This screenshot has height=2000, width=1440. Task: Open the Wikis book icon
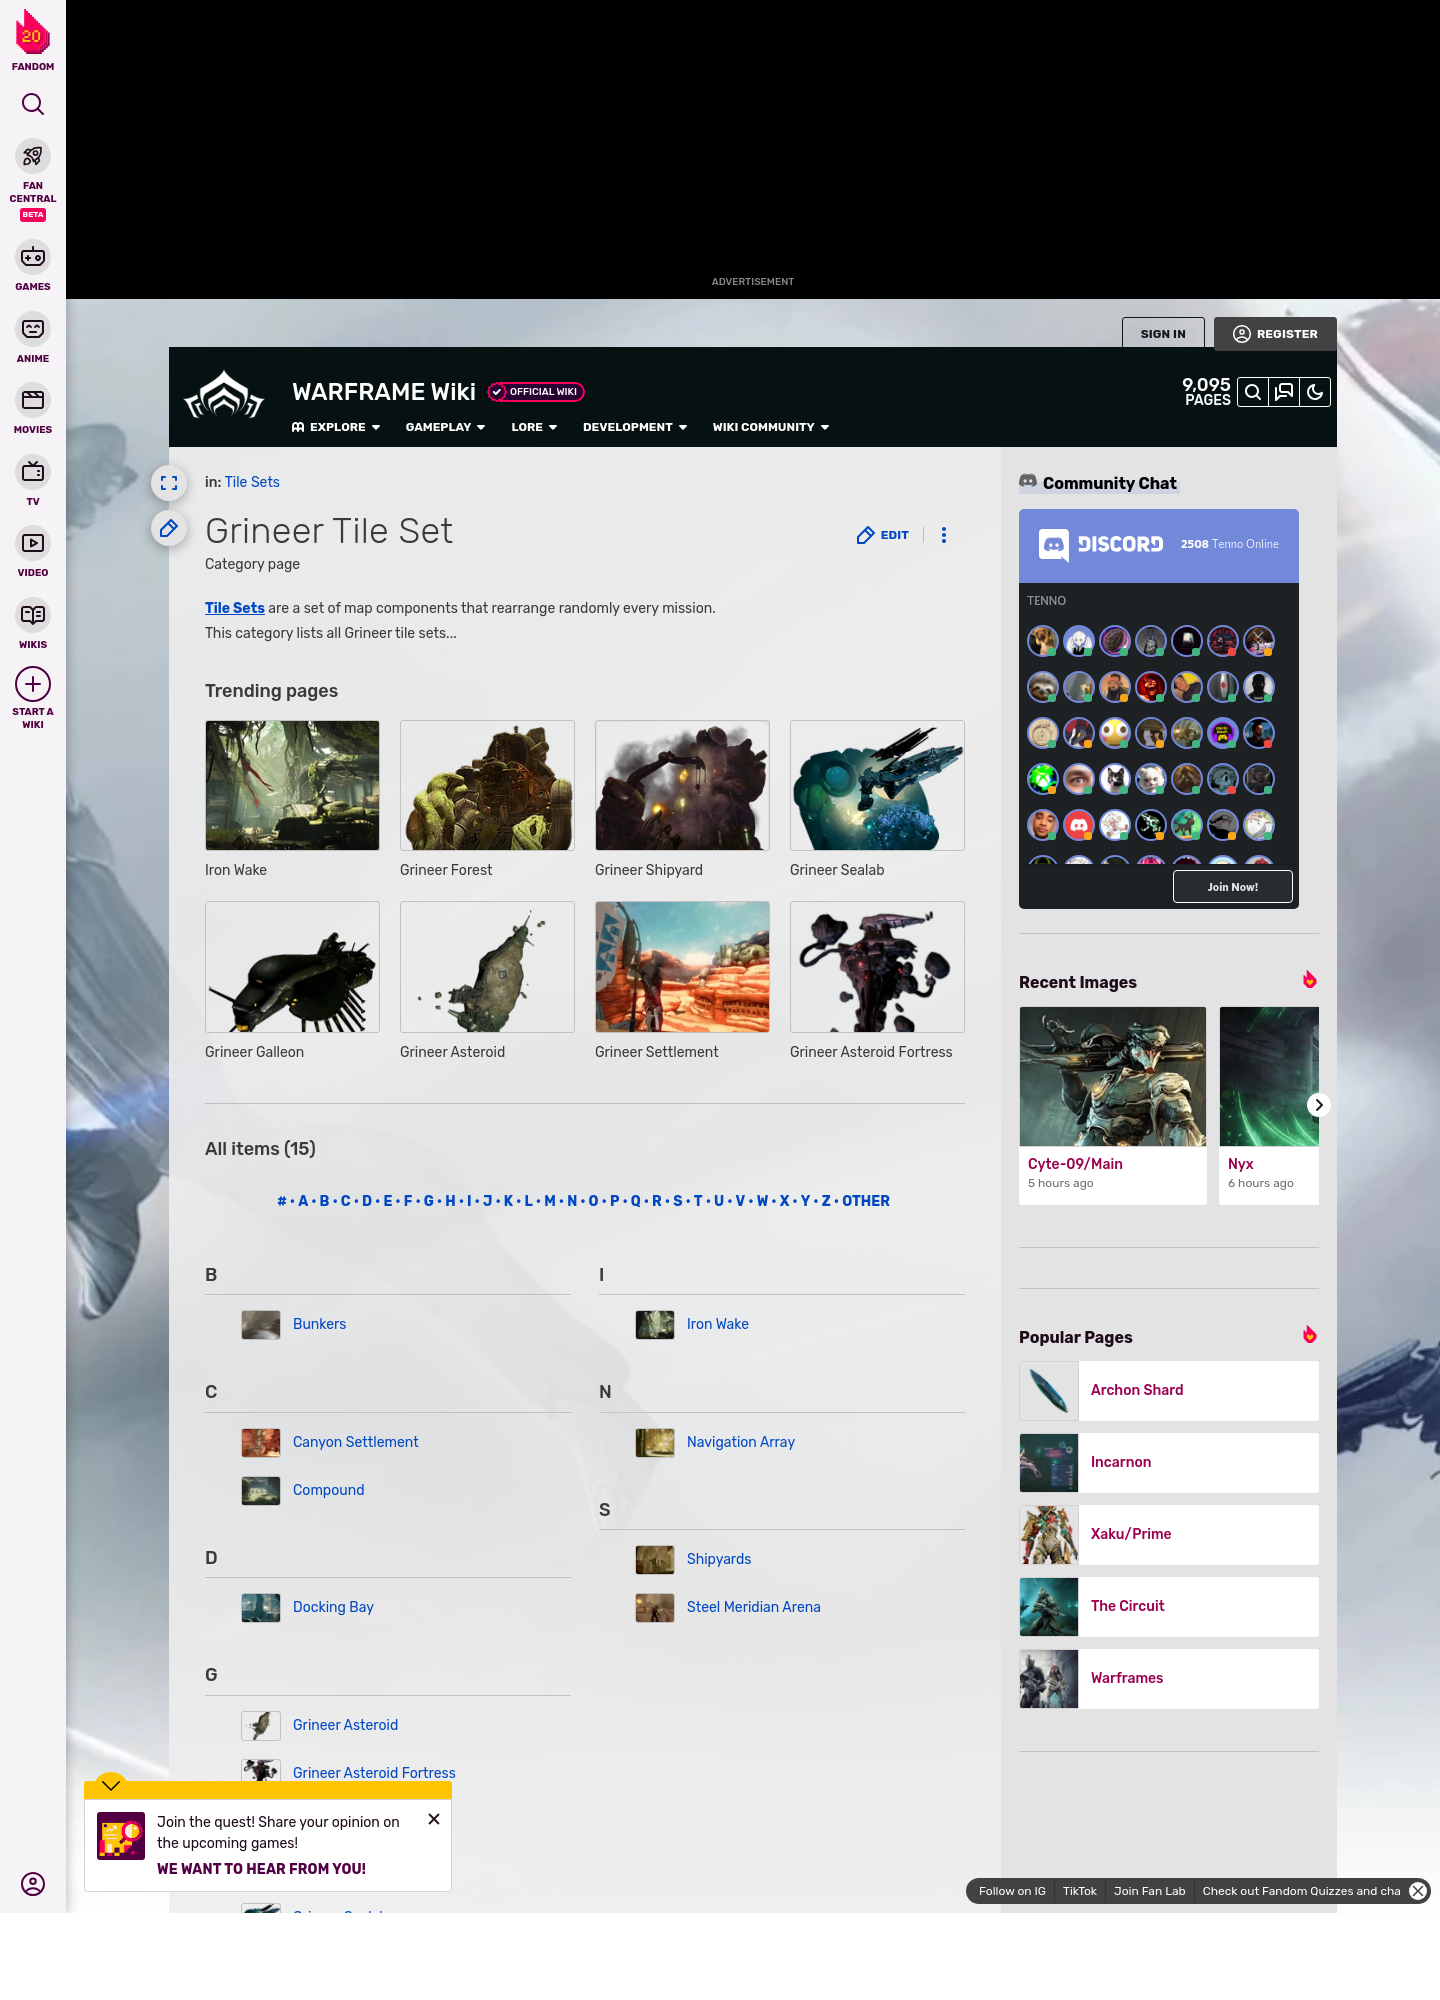click(33, 615)
